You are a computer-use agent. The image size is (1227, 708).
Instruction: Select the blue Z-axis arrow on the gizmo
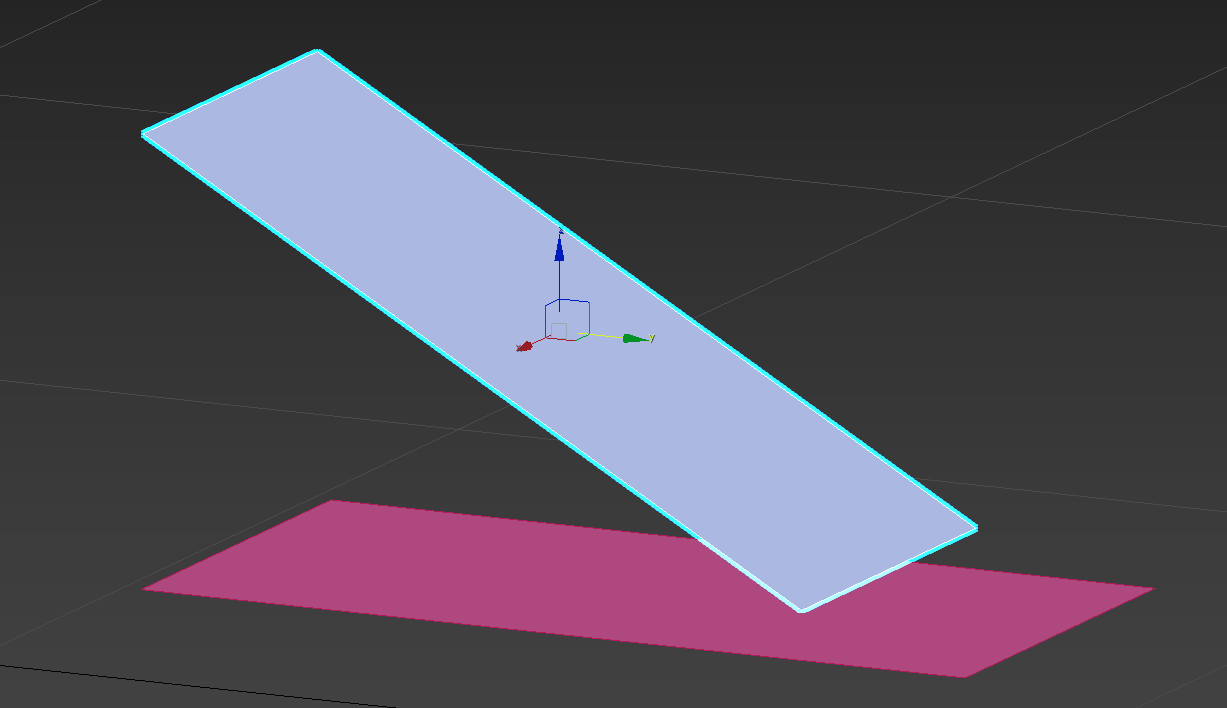[559, 250]
